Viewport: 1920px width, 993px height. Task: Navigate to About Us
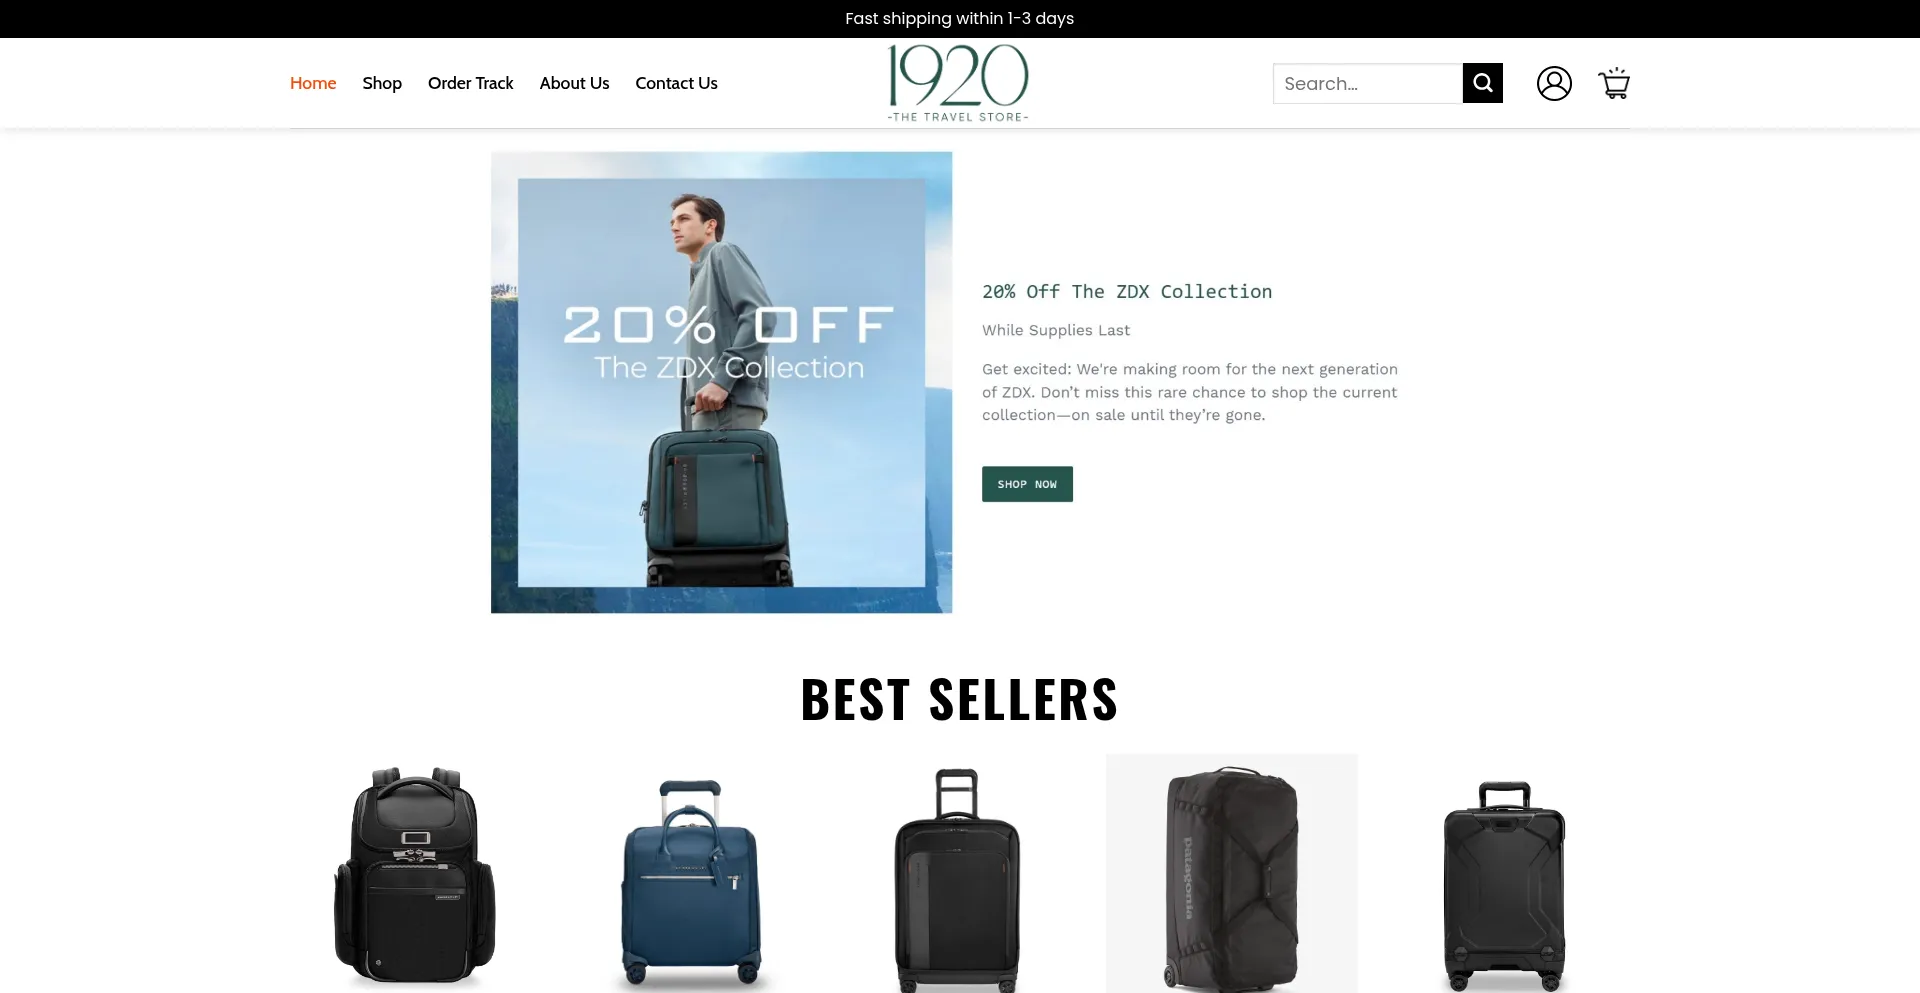pos(574,83)
